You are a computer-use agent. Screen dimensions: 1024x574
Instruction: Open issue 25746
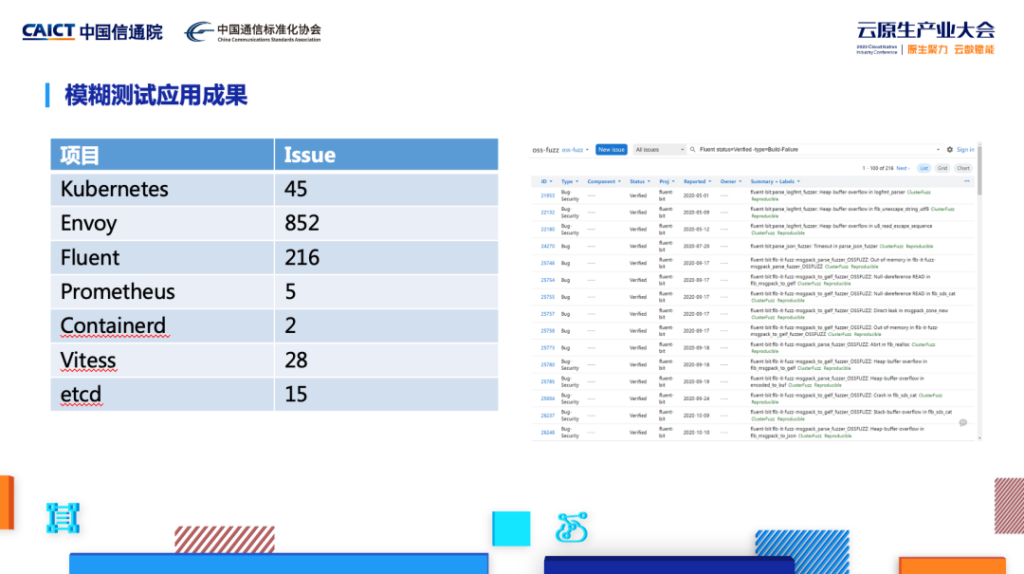point(547,263)
